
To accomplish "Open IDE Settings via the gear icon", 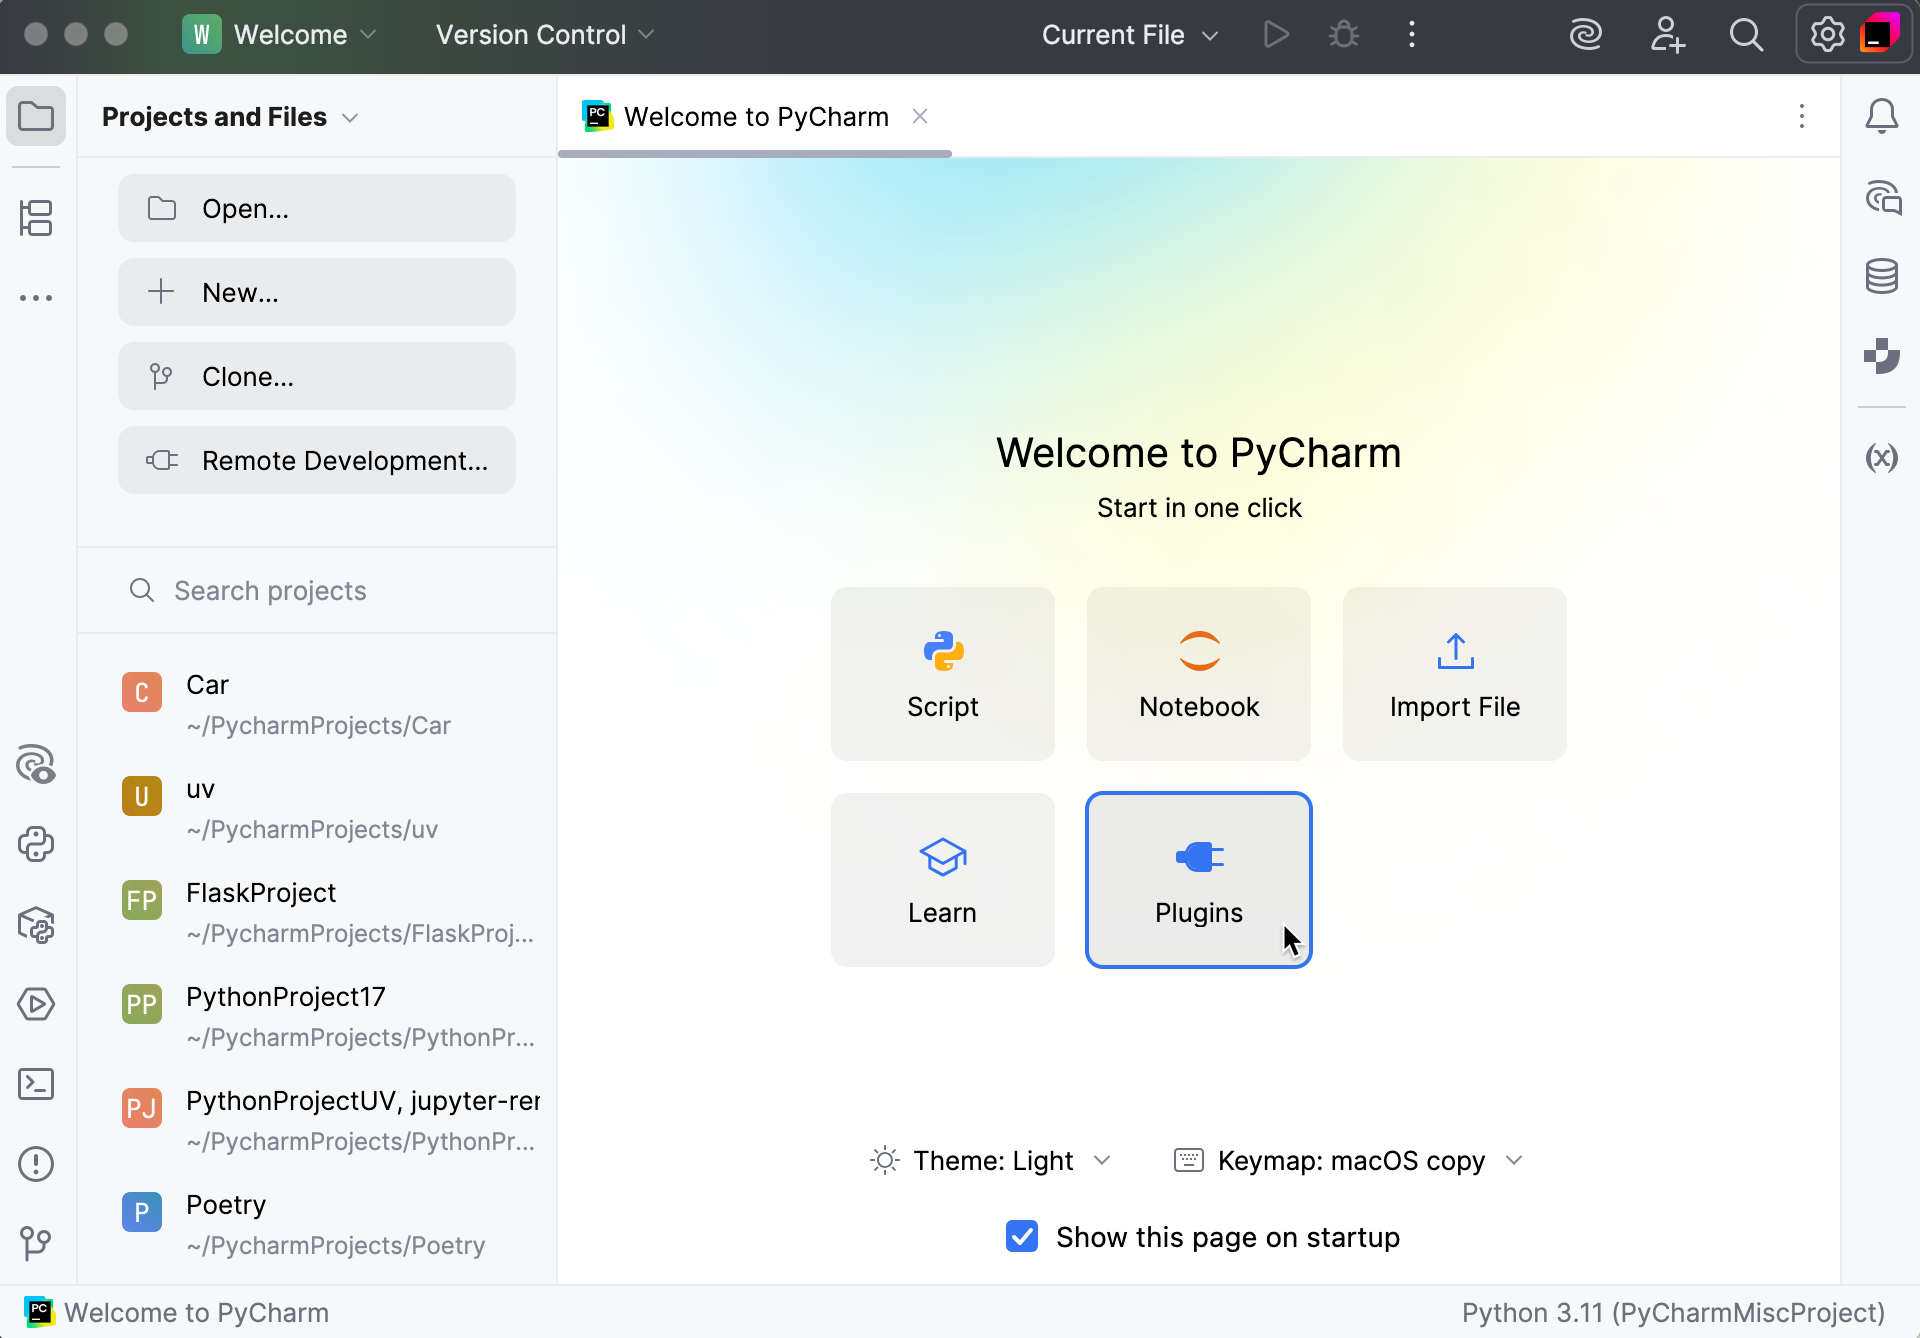I will click(x=1827, y=34).
